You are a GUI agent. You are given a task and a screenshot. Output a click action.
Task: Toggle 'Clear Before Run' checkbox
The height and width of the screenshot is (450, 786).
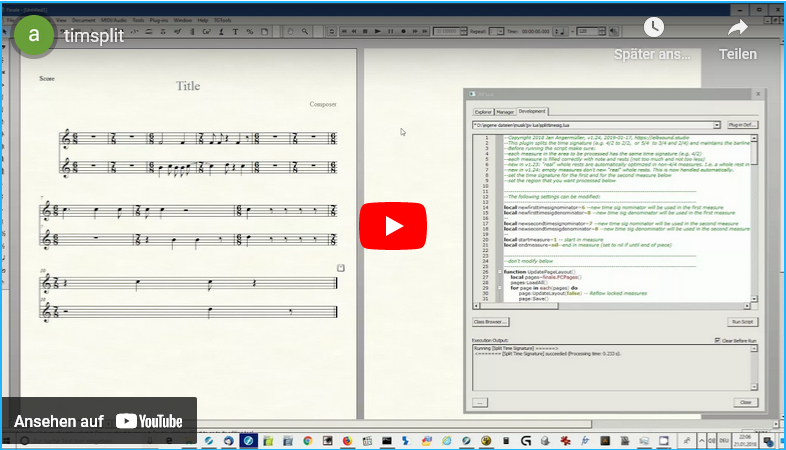[x=717, y=340]
